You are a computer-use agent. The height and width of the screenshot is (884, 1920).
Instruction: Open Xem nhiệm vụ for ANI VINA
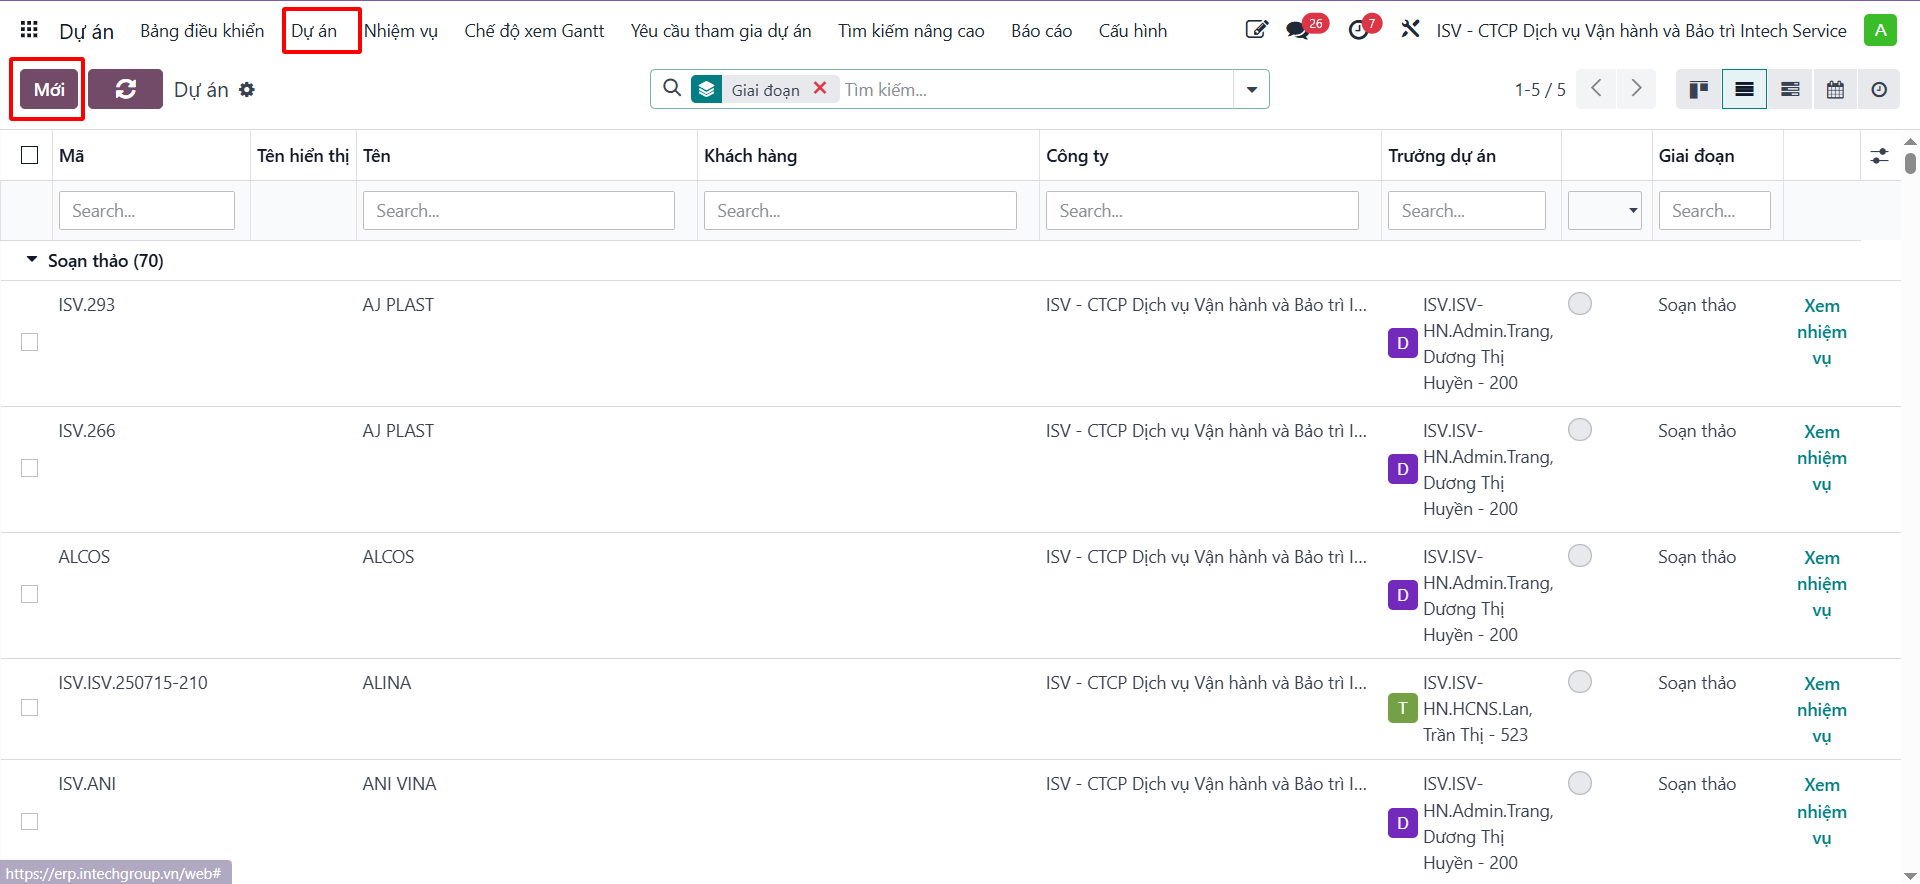(1821, 811)
